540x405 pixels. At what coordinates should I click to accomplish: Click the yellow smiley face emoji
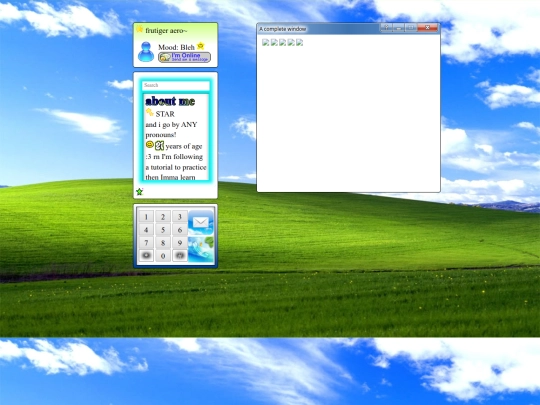(149, 145)
